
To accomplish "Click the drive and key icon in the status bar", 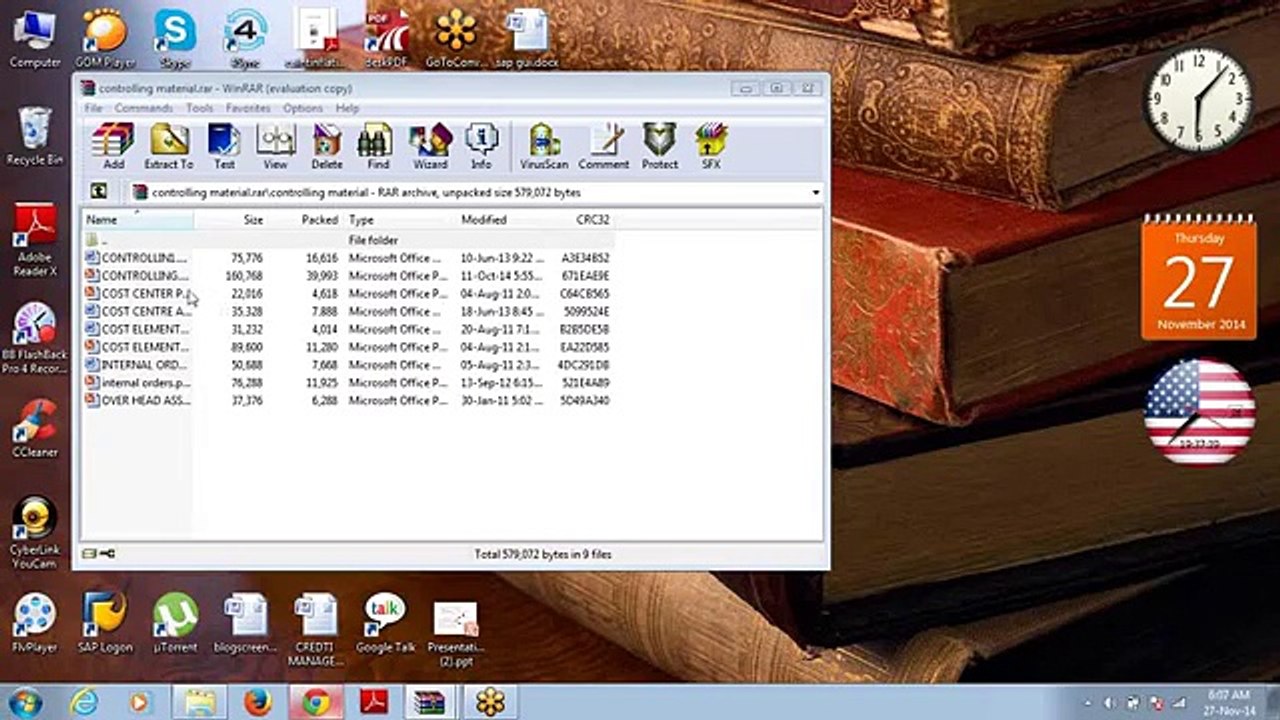I will coord(98,554).
